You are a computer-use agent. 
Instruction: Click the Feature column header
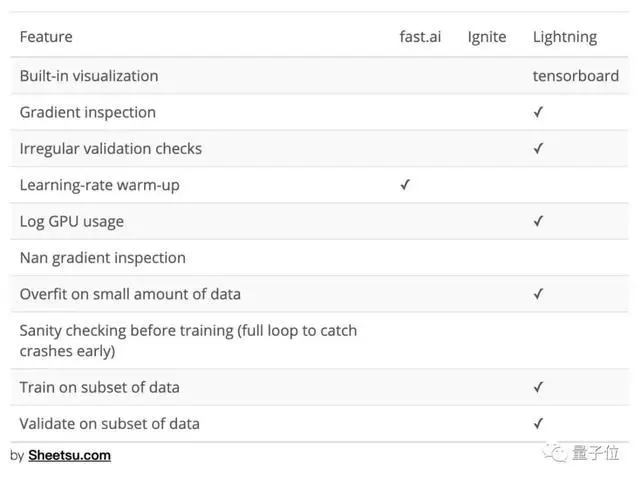(46, 37)
